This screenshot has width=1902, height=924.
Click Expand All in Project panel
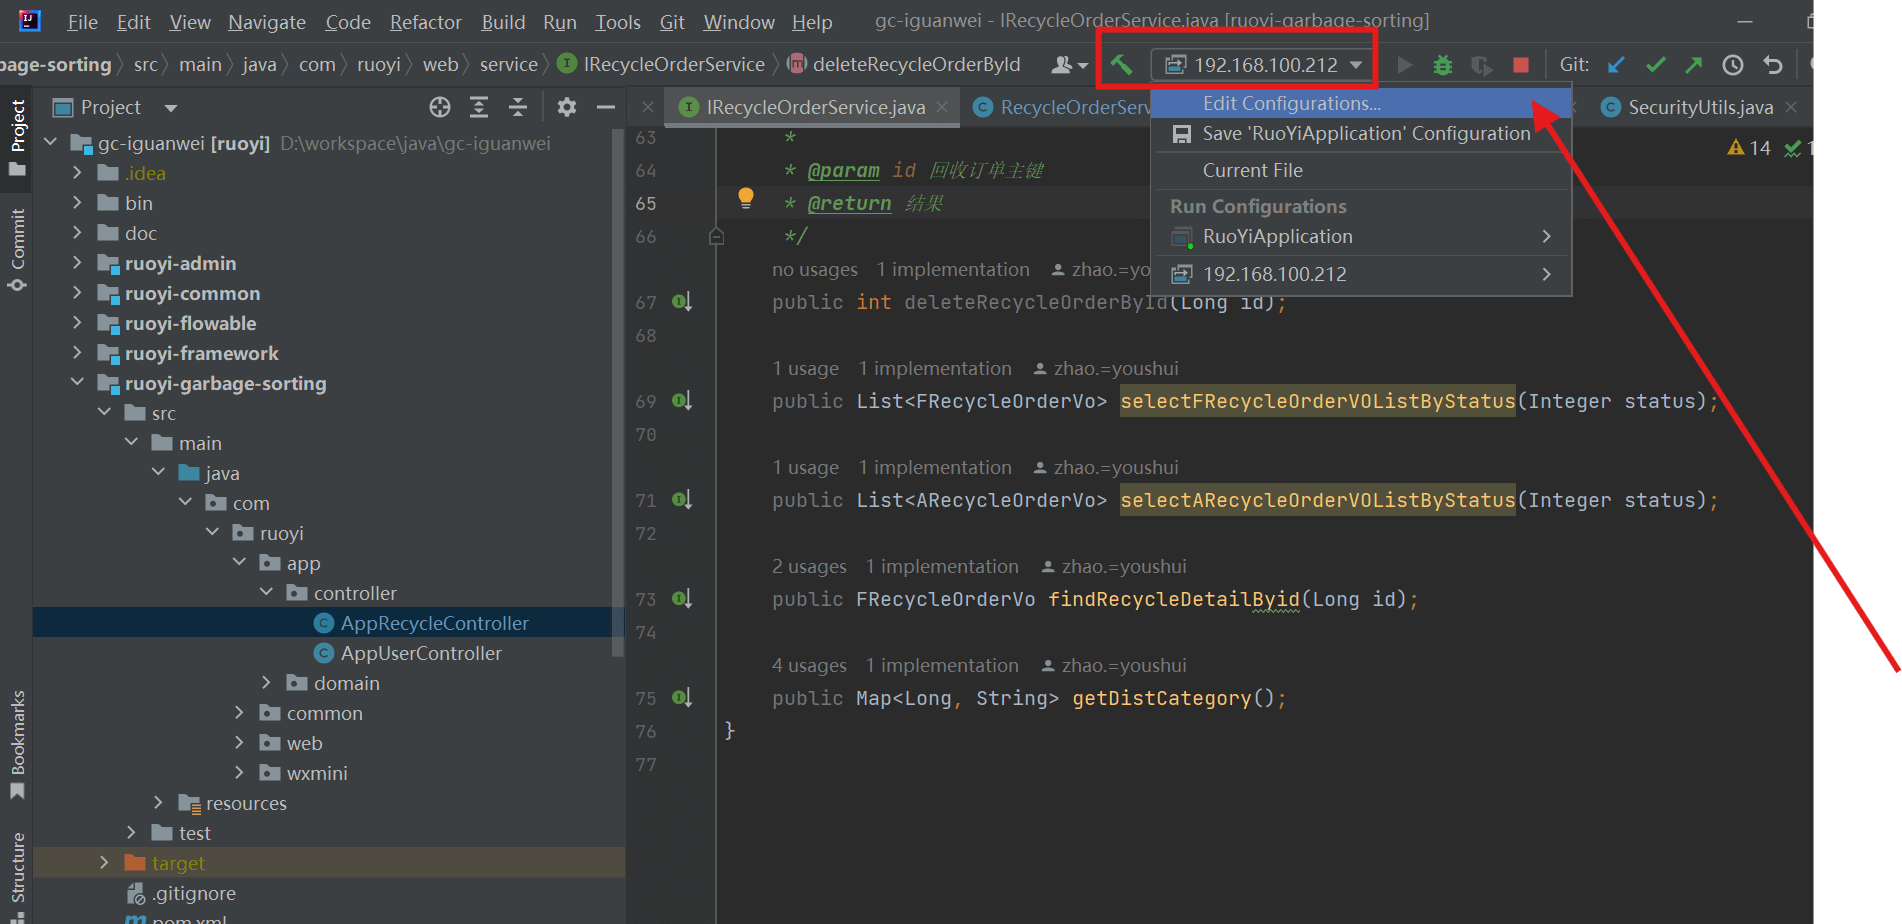tap(479, 107)
